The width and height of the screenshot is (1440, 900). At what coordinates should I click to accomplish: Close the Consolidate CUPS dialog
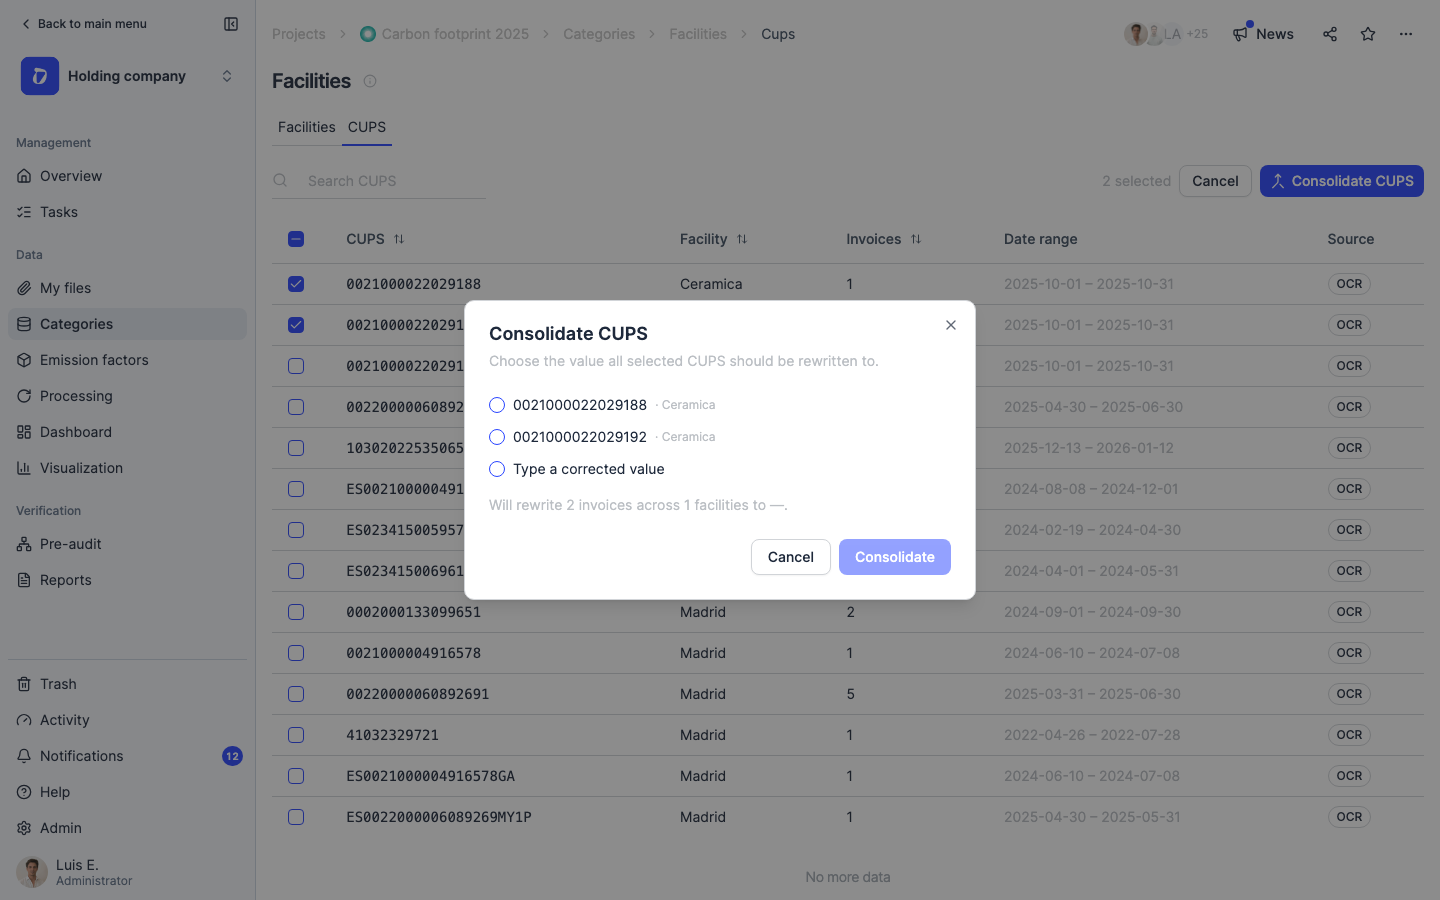coord(951,325)
